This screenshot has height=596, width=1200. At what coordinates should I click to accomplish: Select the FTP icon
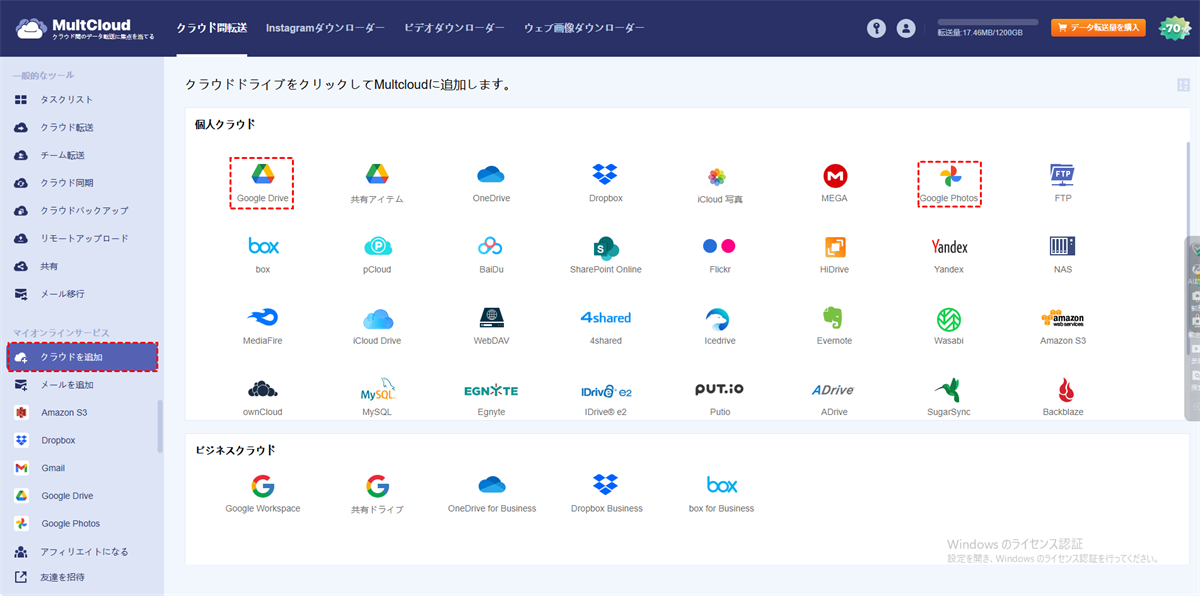[x=1063, y=184]
